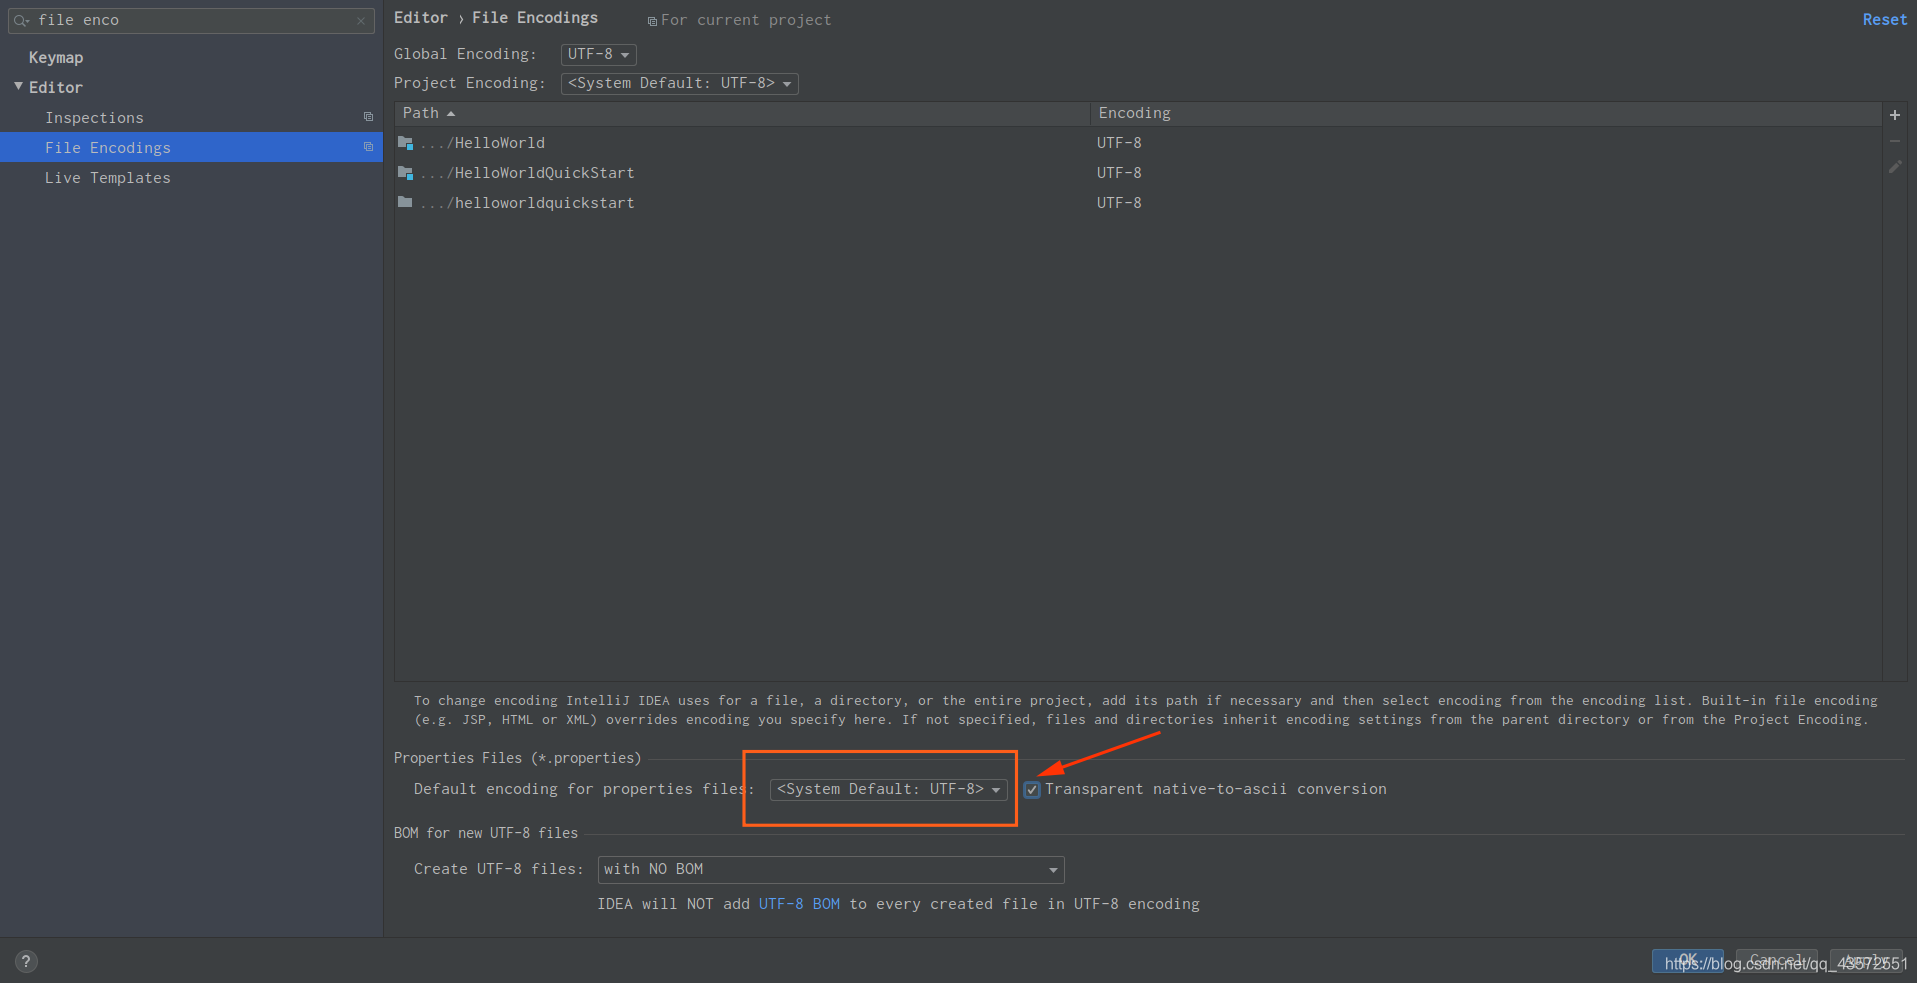1917x983 pixels.
Task: Click the helloworldquickstart folder icon
Action: (405, 202)
